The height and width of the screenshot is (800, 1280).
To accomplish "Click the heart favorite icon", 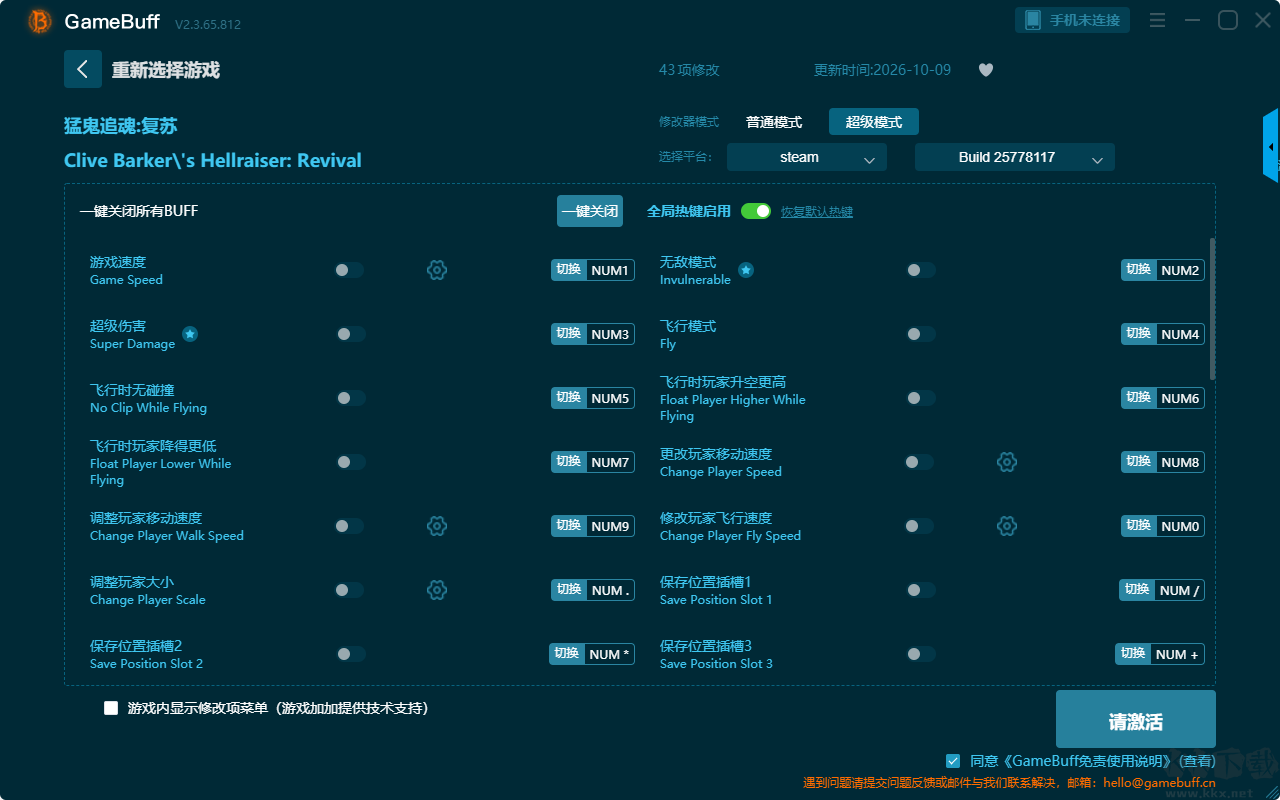I will (986, 70).
